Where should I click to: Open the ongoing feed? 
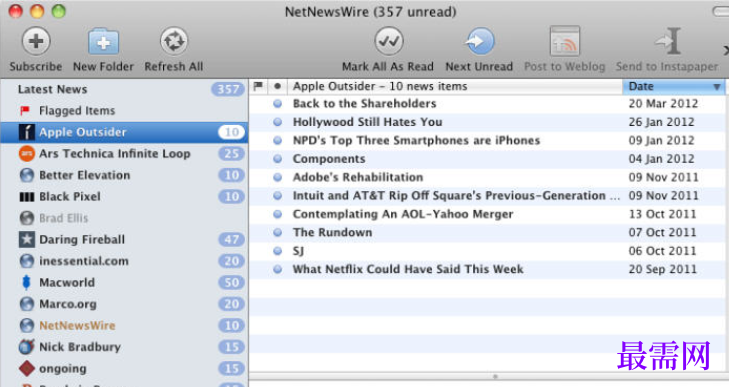pyautogui.click(x=124, y=368)
